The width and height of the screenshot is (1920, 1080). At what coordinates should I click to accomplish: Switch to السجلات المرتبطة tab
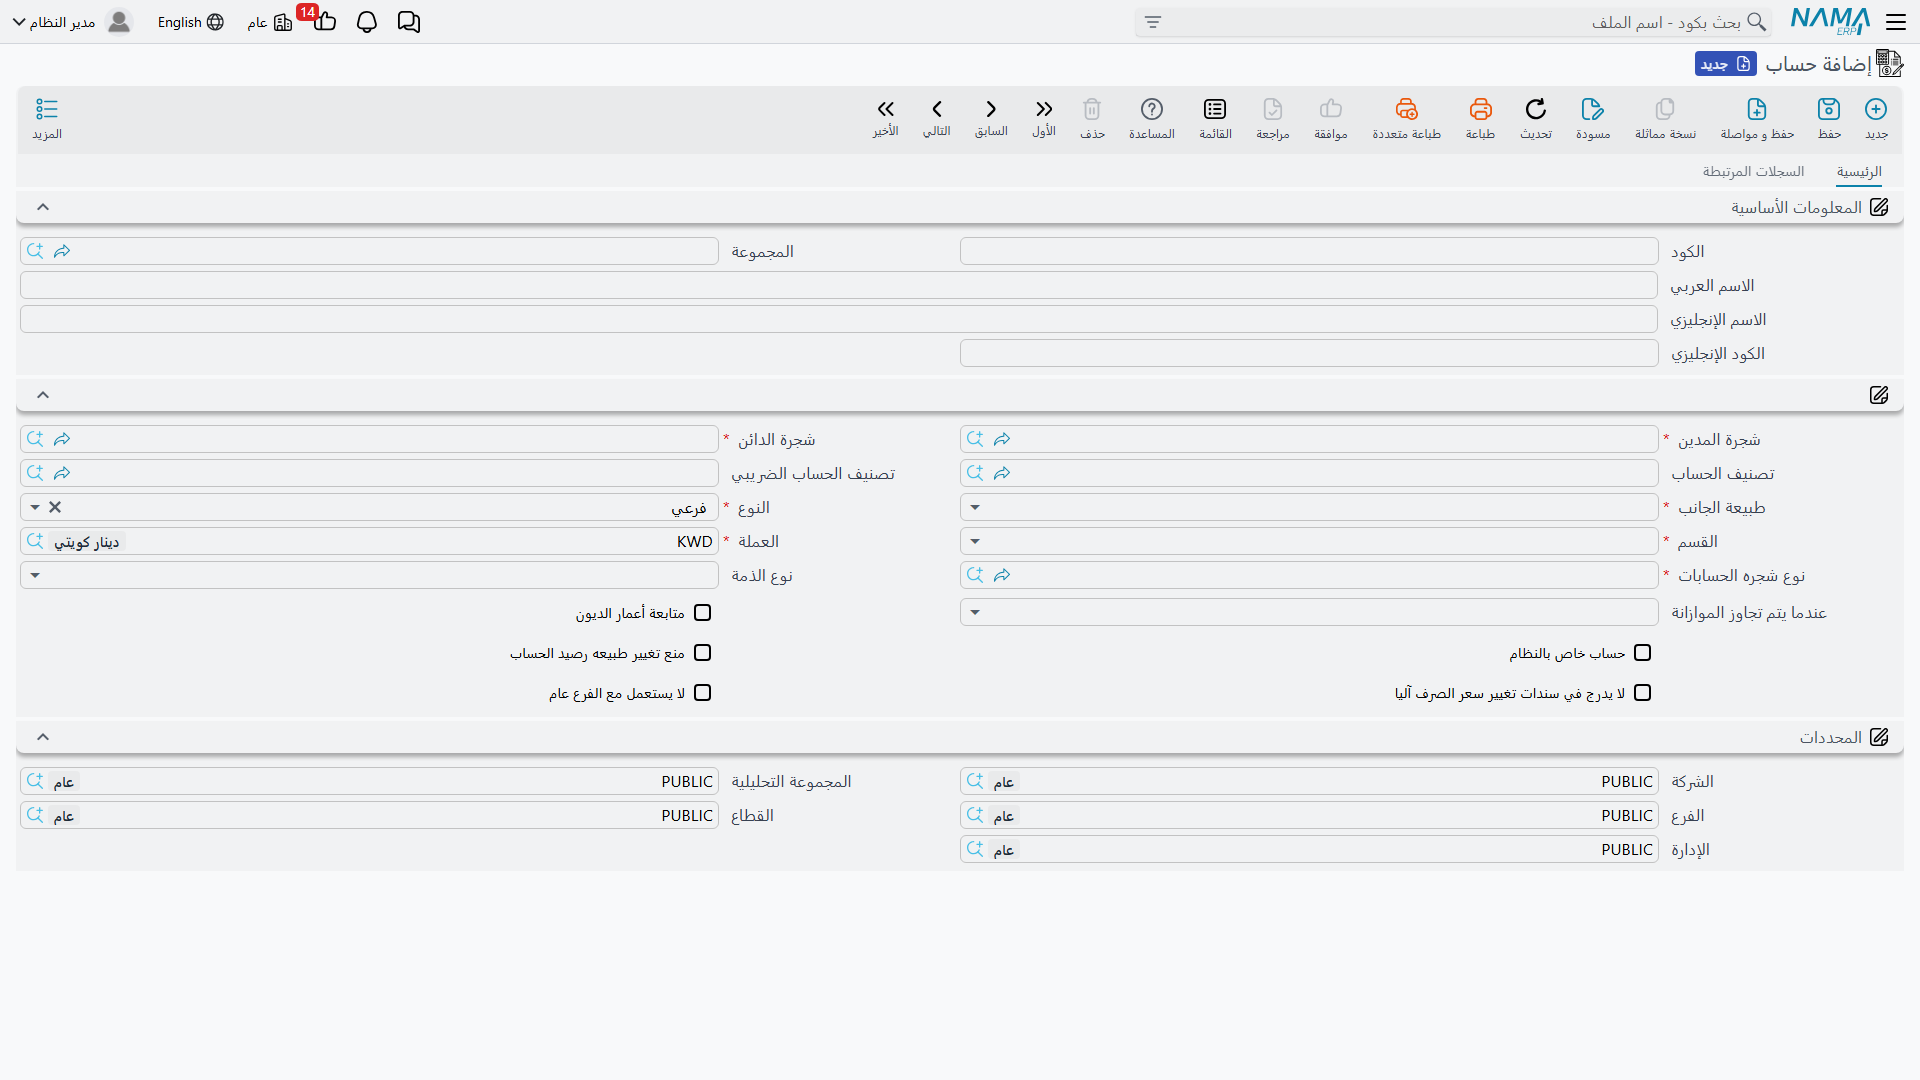point(1754,171)
